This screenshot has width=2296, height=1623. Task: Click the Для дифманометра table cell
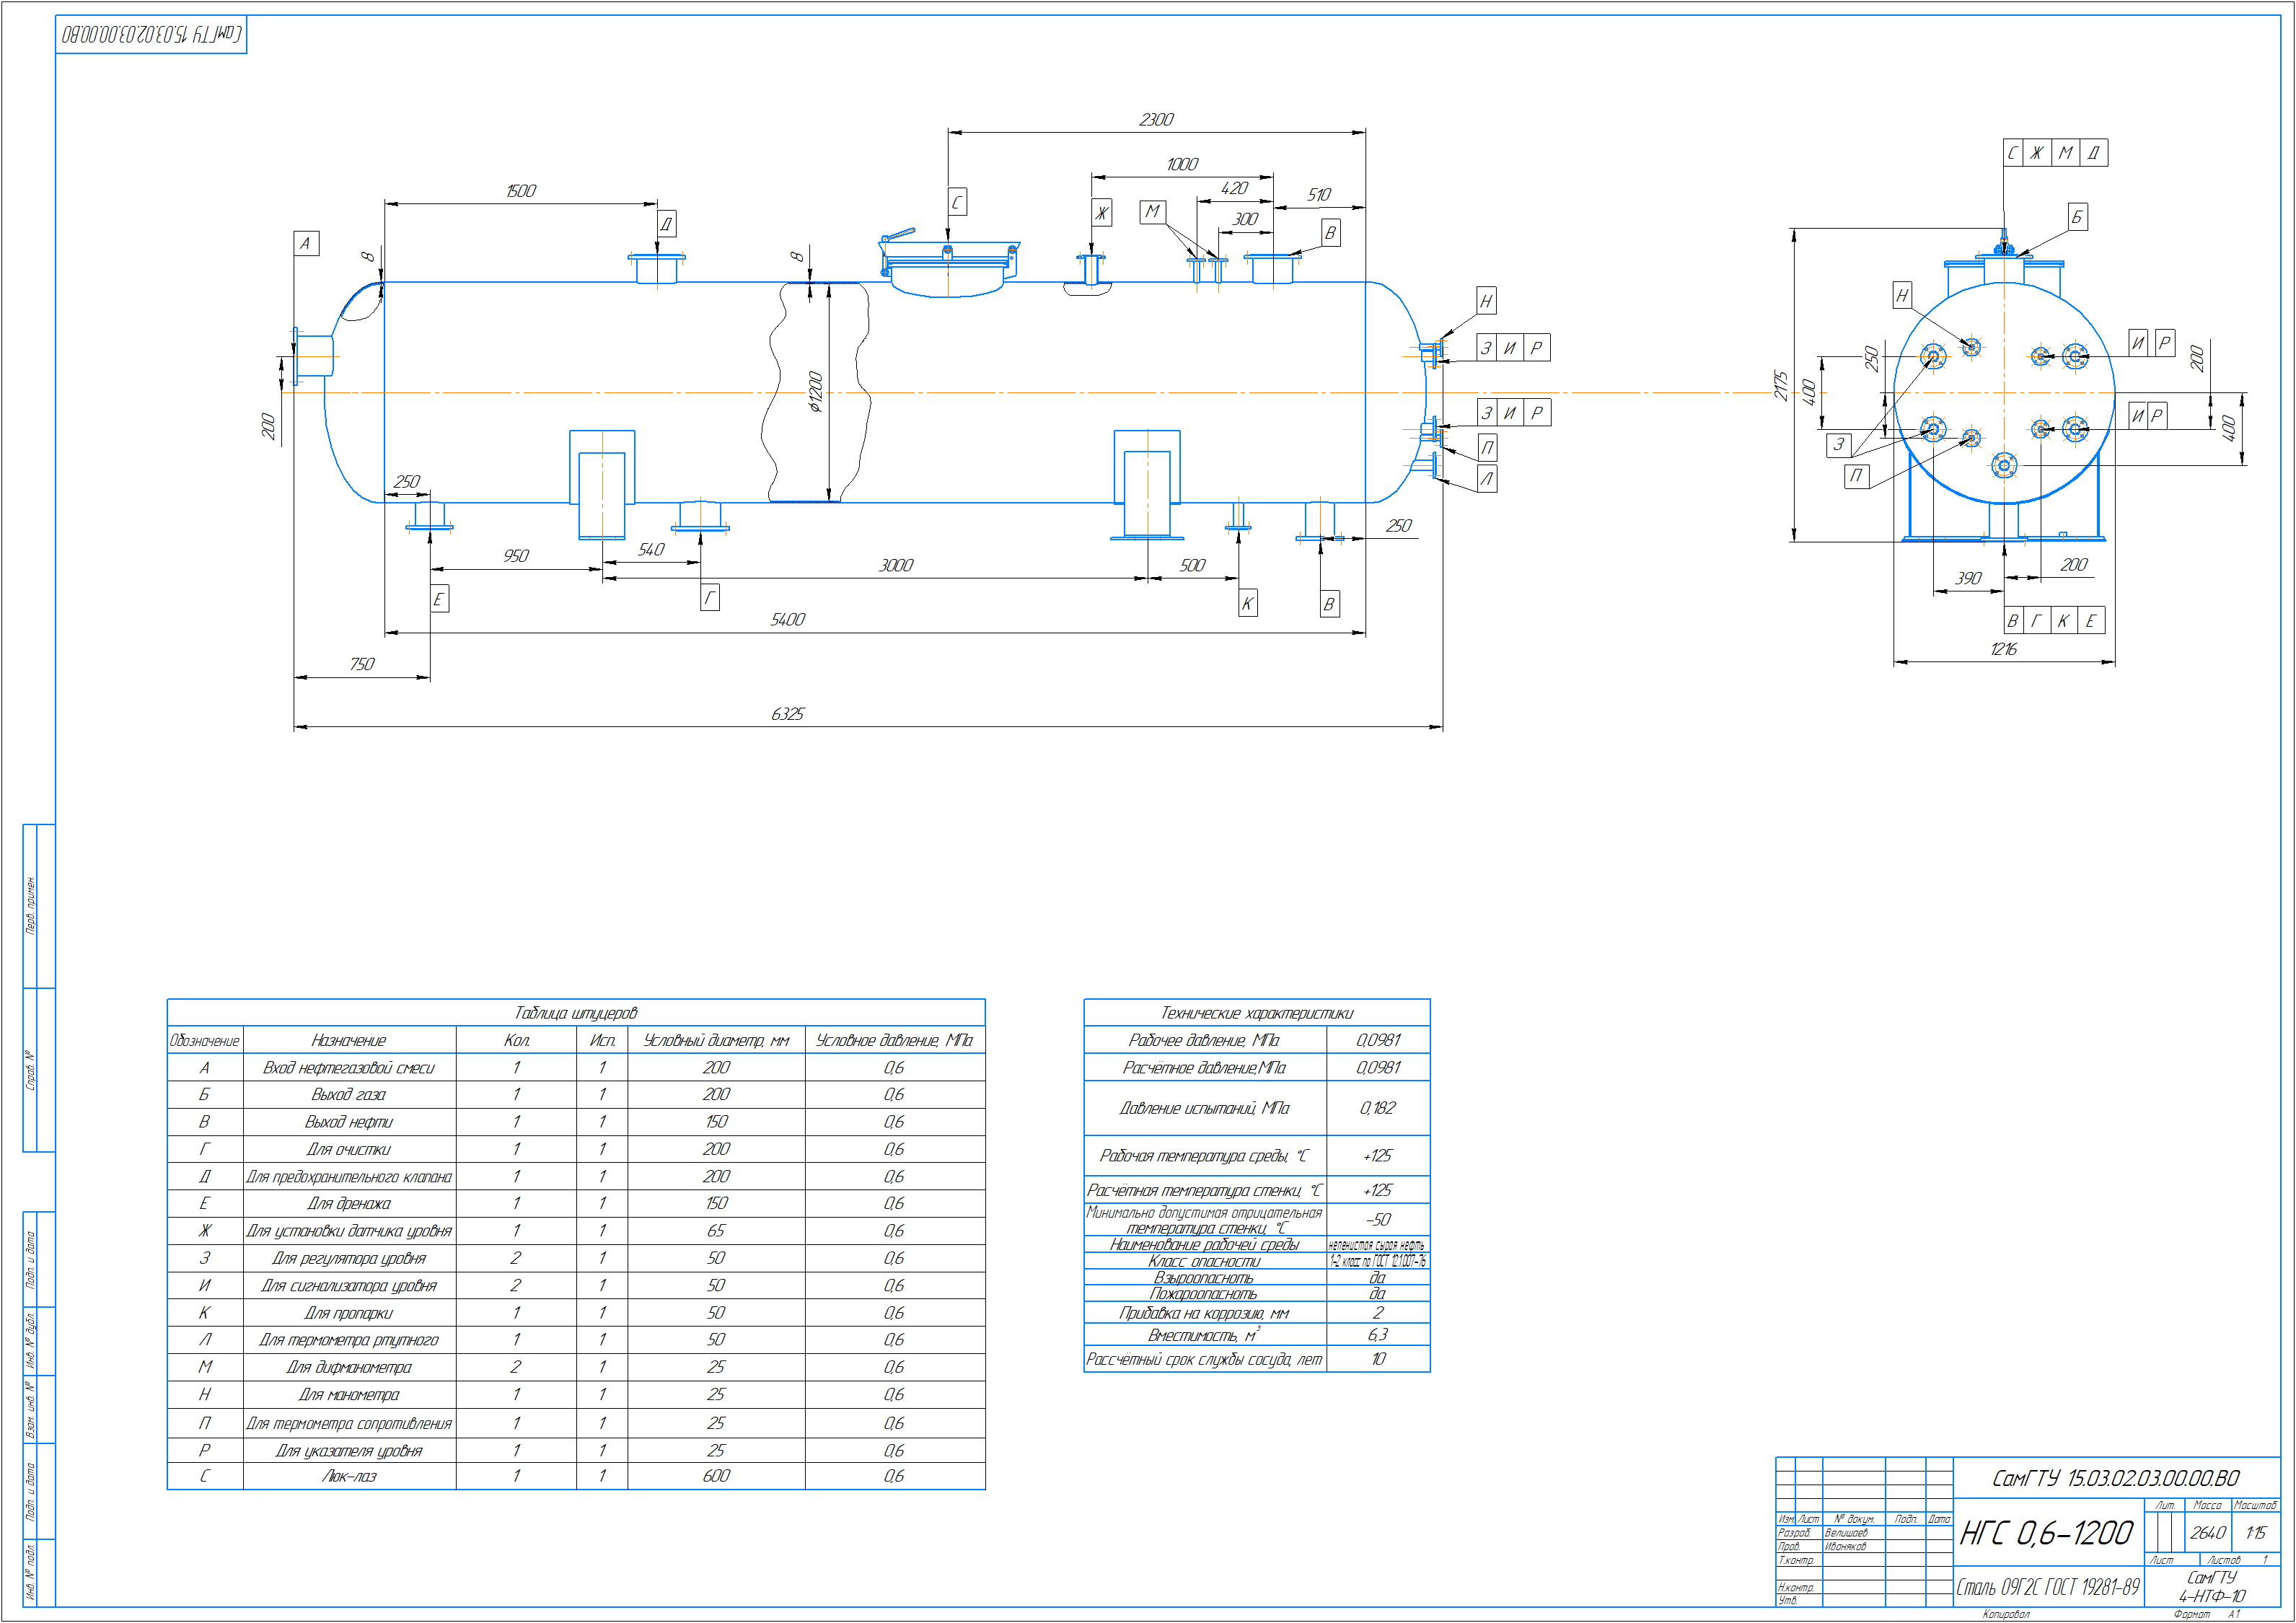pos(349,1367)
